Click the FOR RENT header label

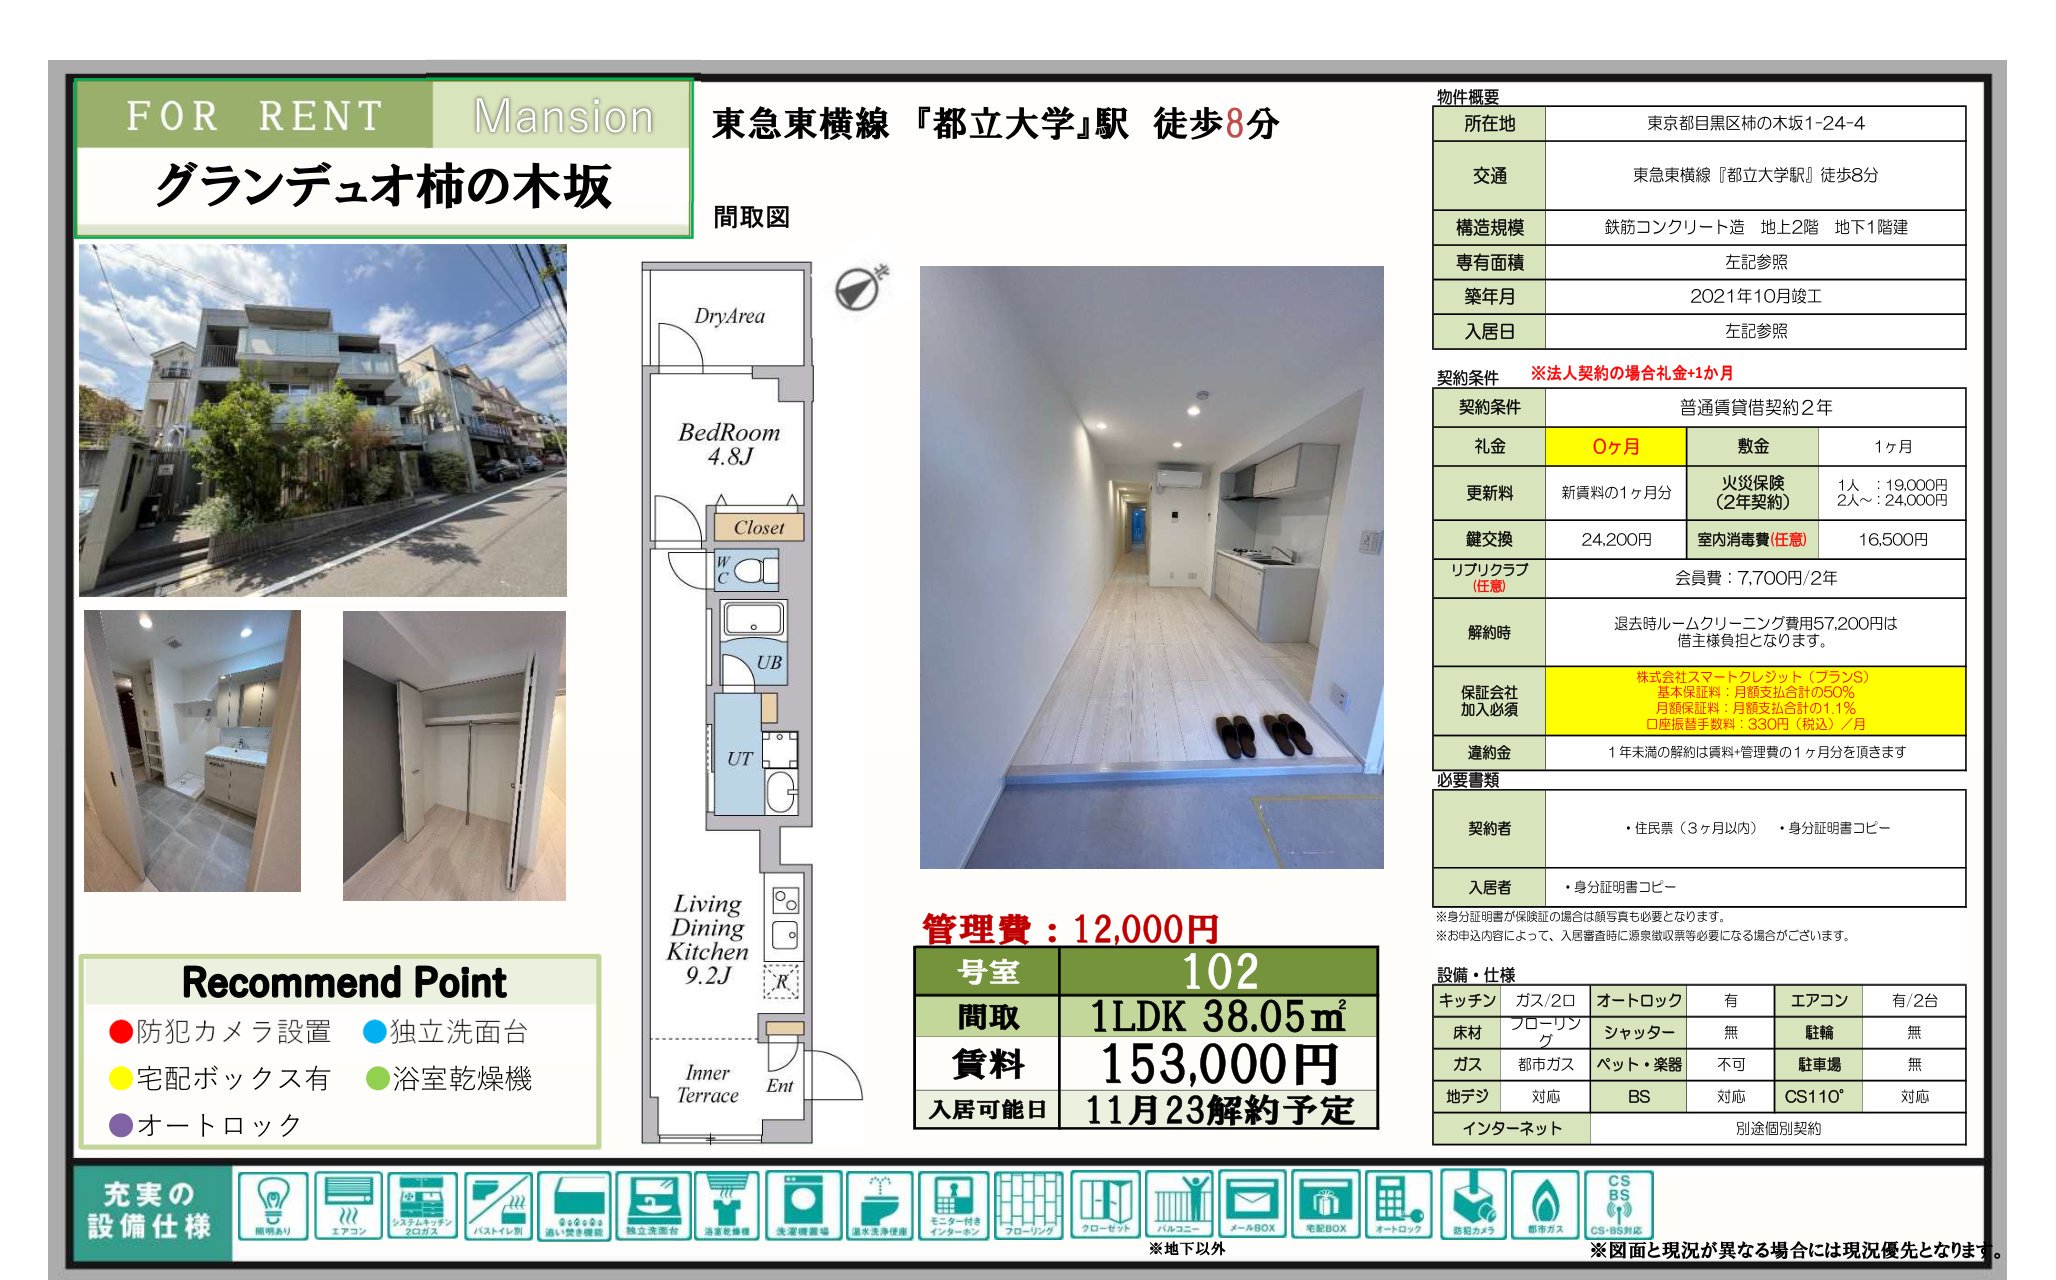click(255, 116)
